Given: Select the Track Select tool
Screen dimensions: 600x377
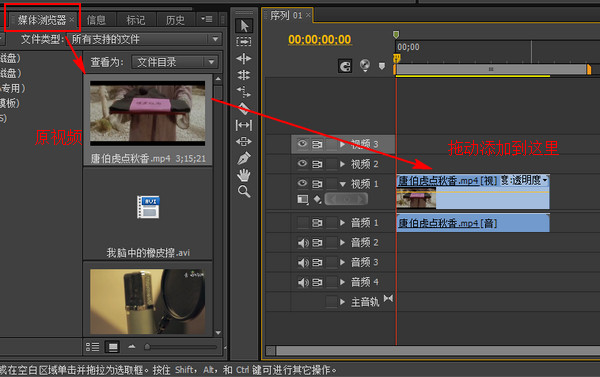Looking at the screenshot, I should pos(244,41).
